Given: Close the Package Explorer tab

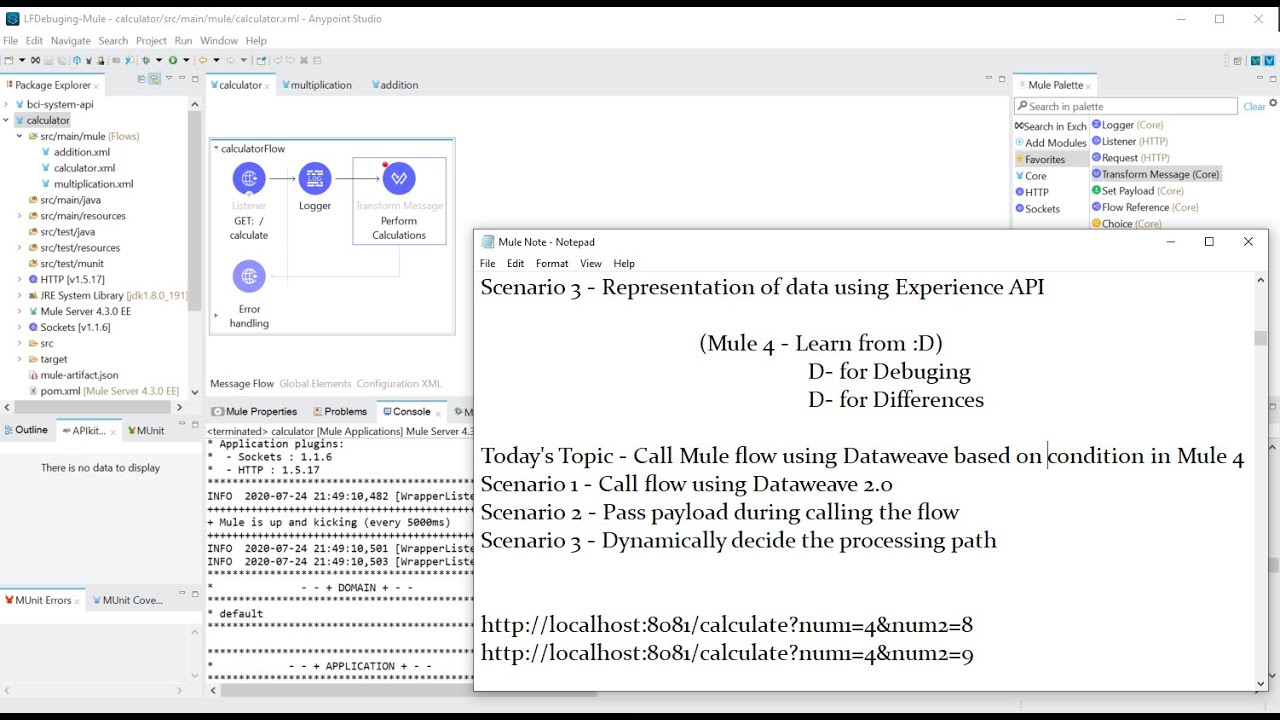Looking at the screenshot, I should click(96, 86).
